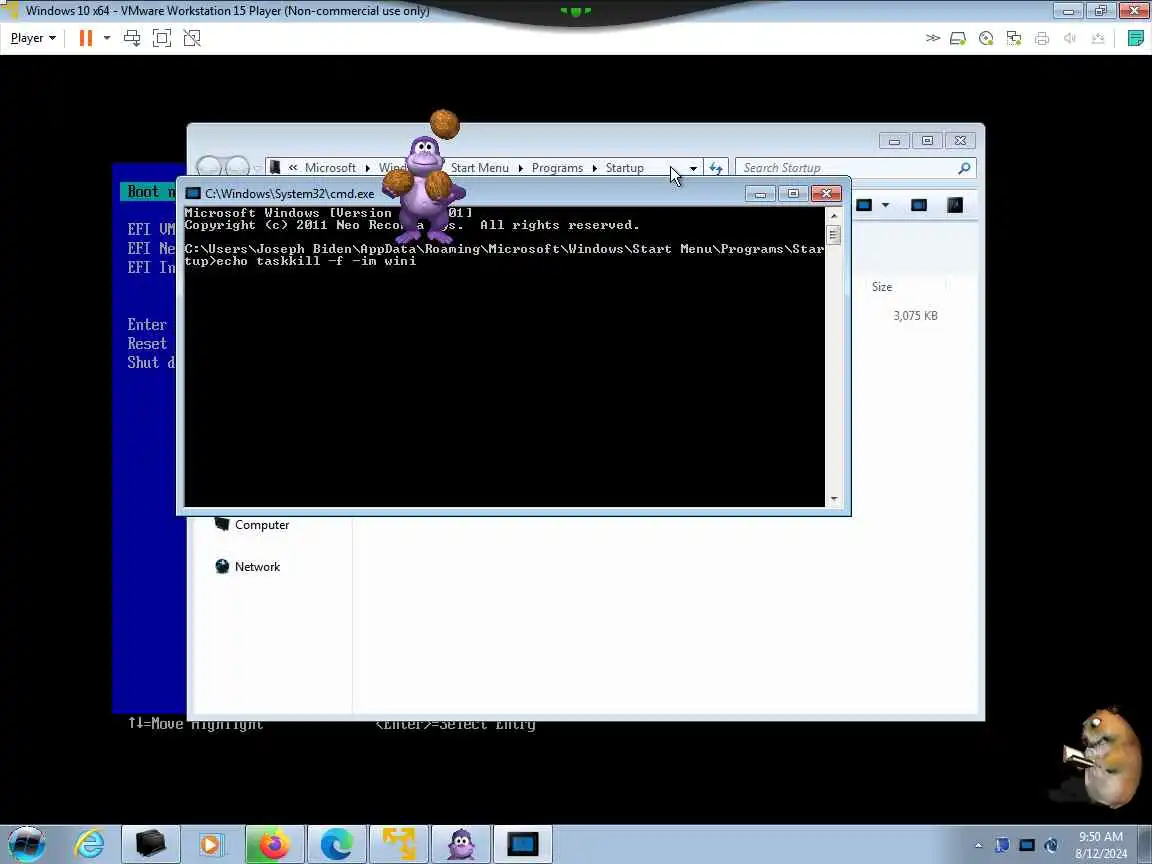Click the cmd.exe vertical scroll thumb

(834, 235)
